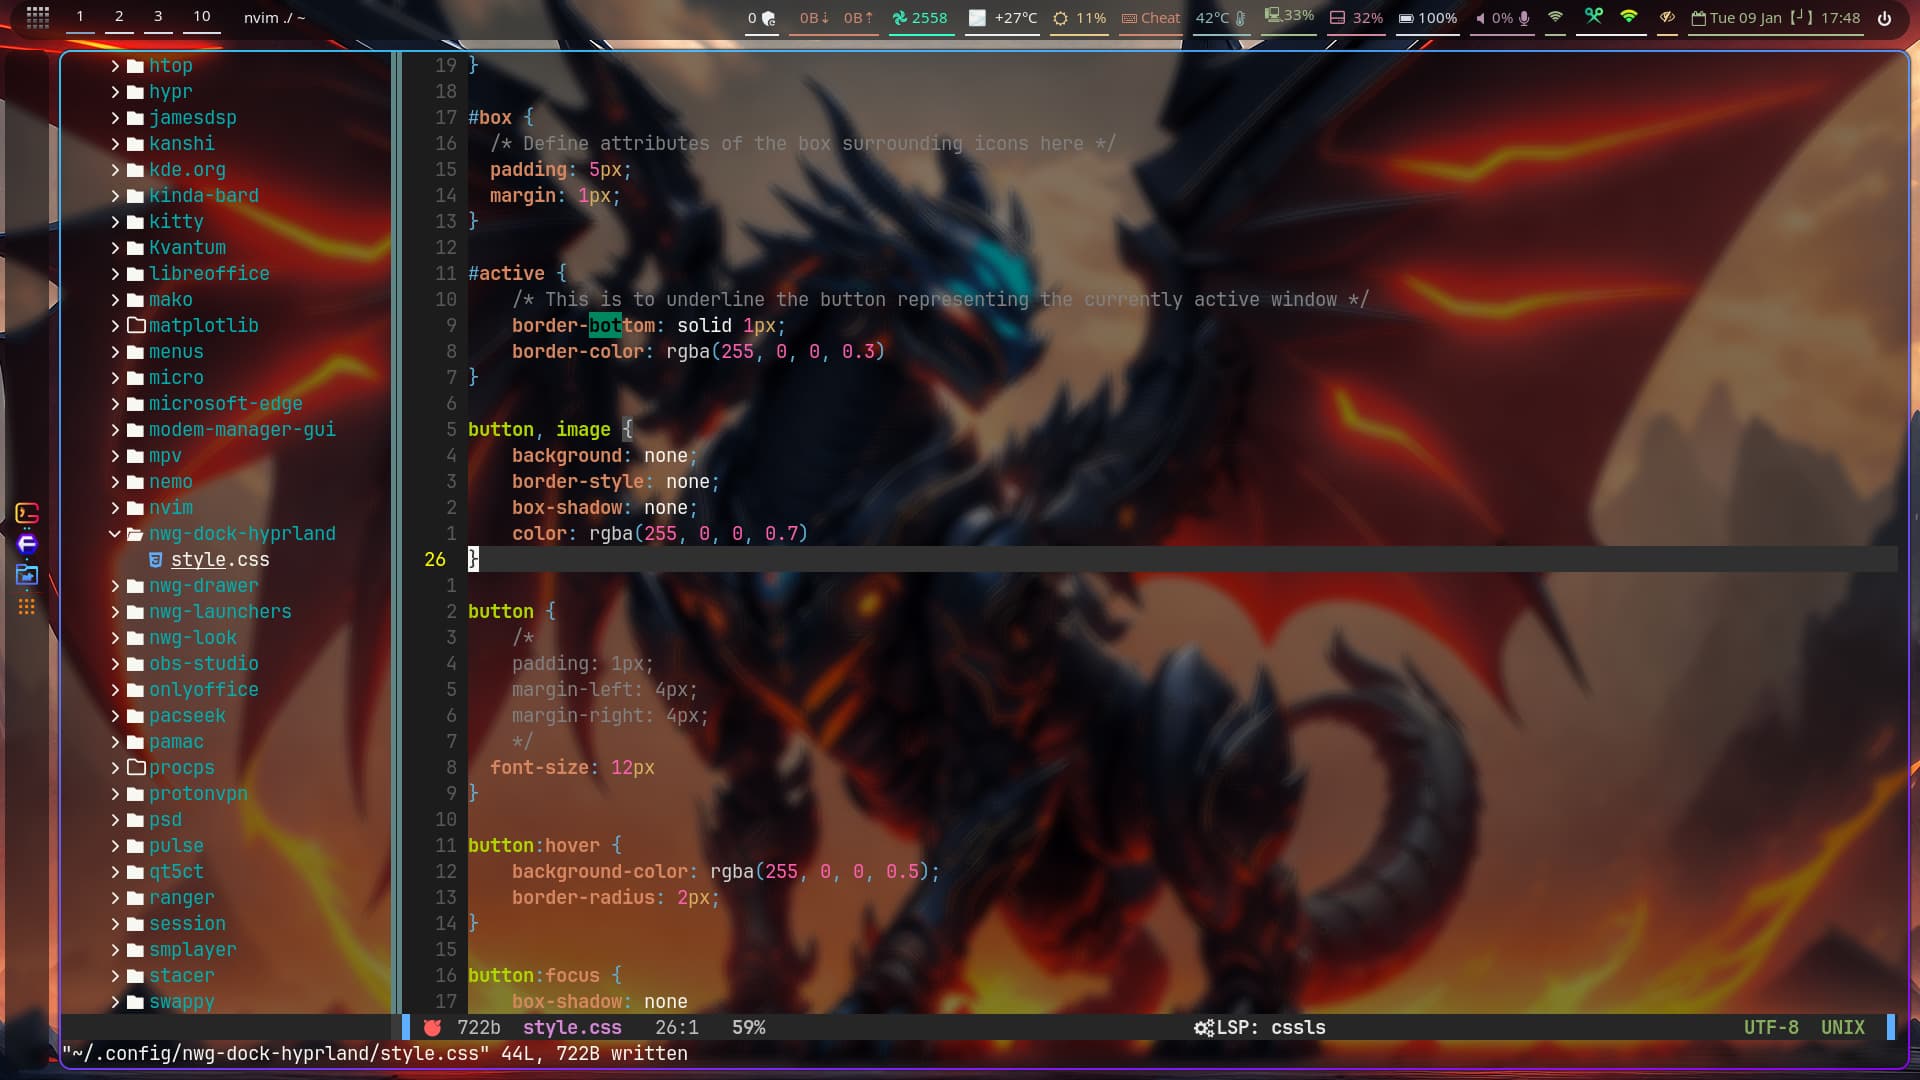Select the obs-studio folder name

(204, 664)
